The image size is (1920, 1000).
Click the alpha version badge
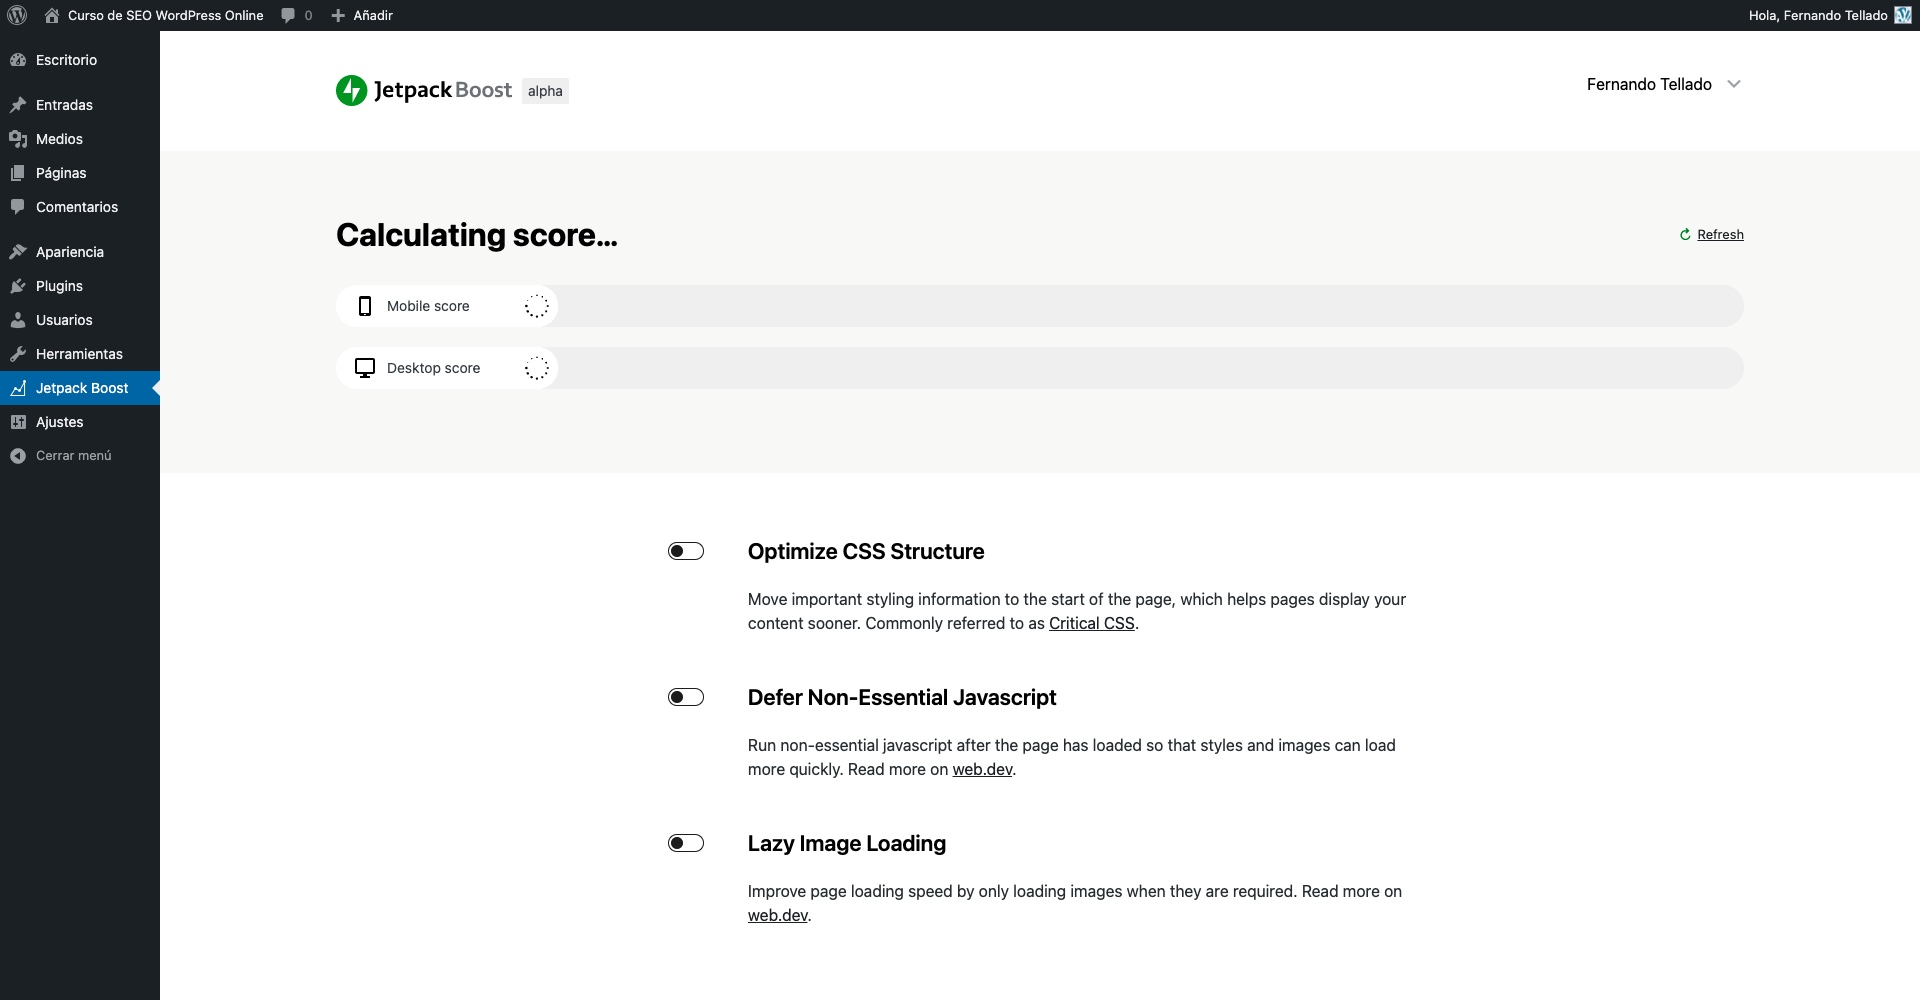pyautogui.click(x=545, y=91)
